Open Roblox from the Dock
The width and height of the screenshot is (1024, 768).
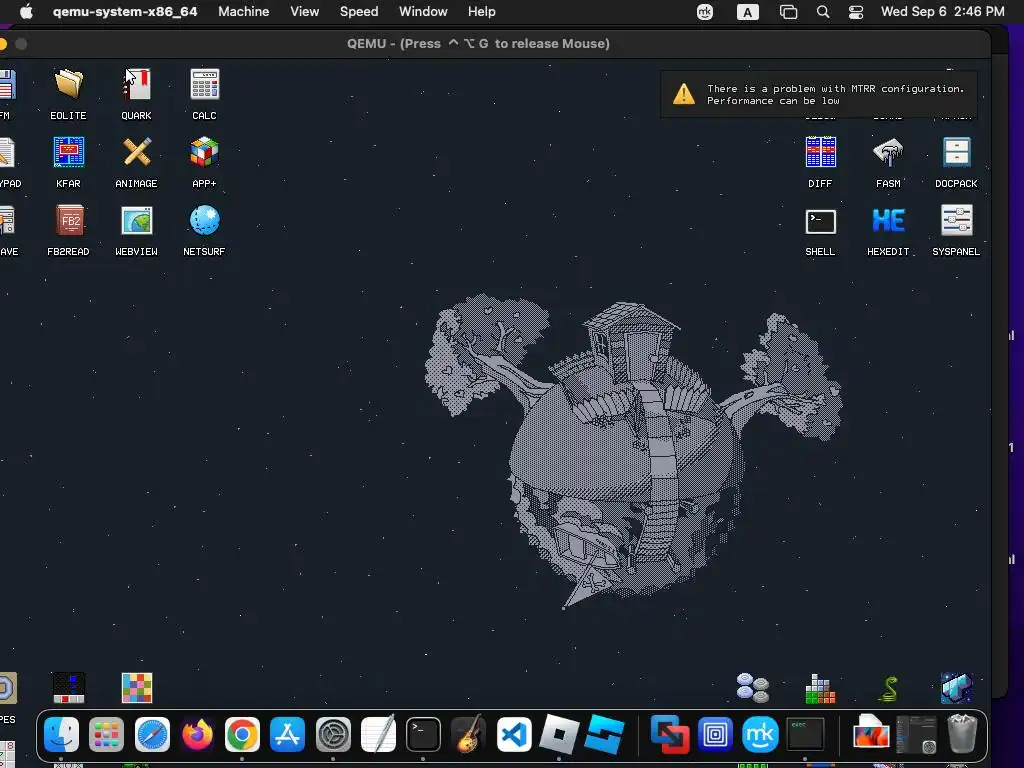[559, 735]
